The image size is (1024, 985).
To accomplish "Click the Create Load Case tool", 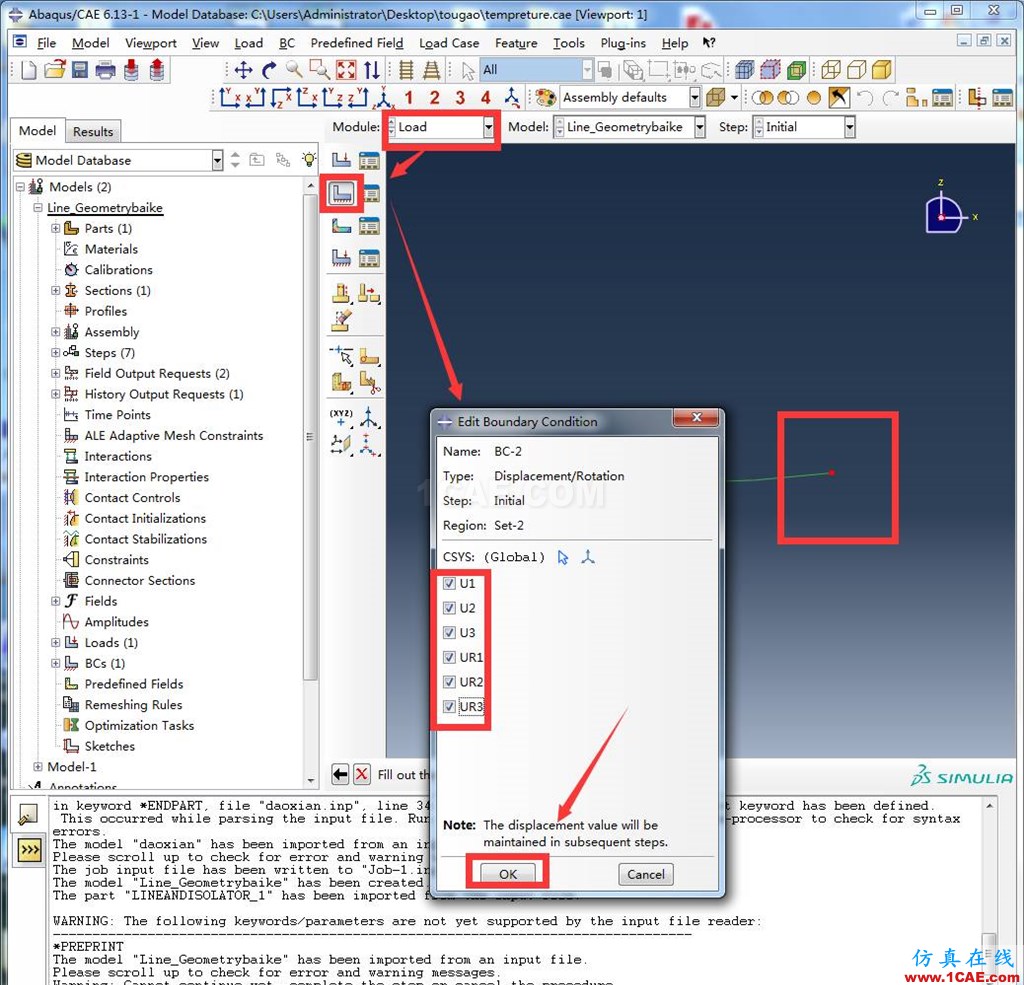I will click(x=341, y=259).
